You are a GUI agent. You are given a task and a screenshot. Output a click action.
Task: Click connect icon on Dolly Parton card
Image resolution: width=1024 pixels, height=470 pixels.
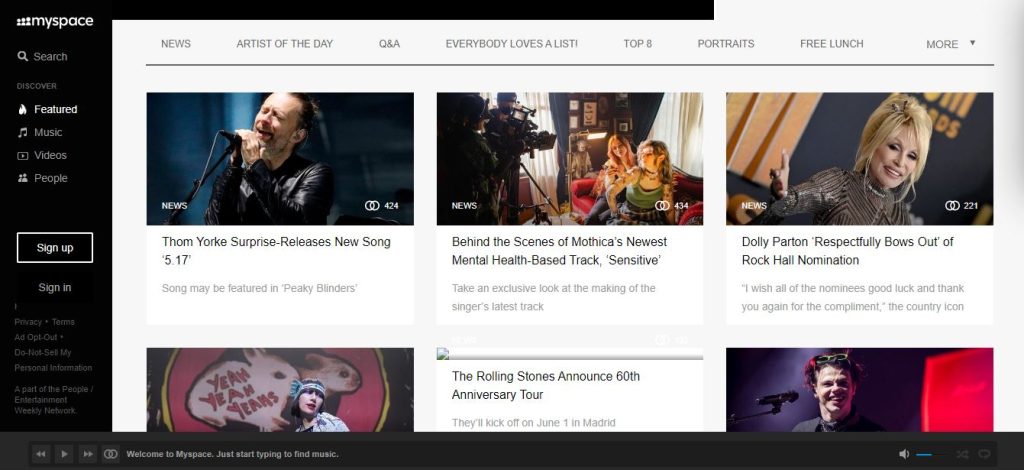(x=952, y=206)
